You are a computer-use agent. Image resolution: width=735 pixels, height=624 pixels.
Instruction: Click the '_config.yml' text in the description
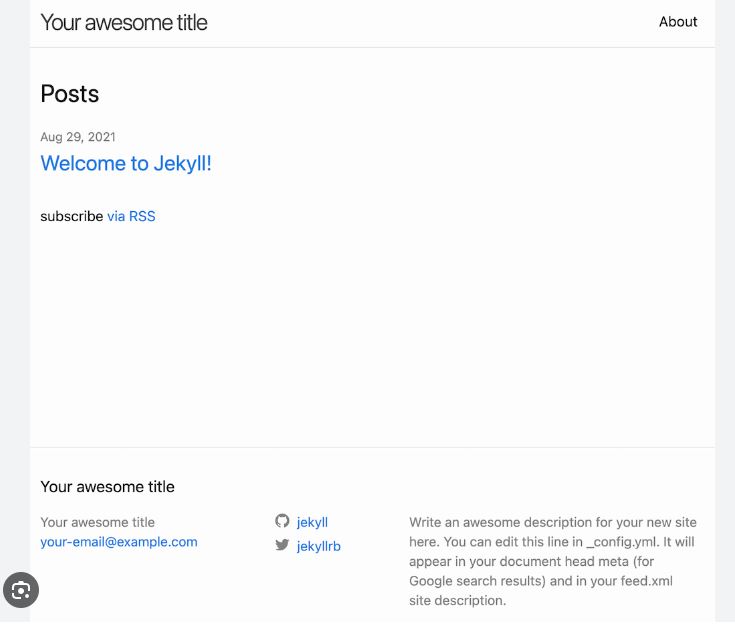(622, 542)
